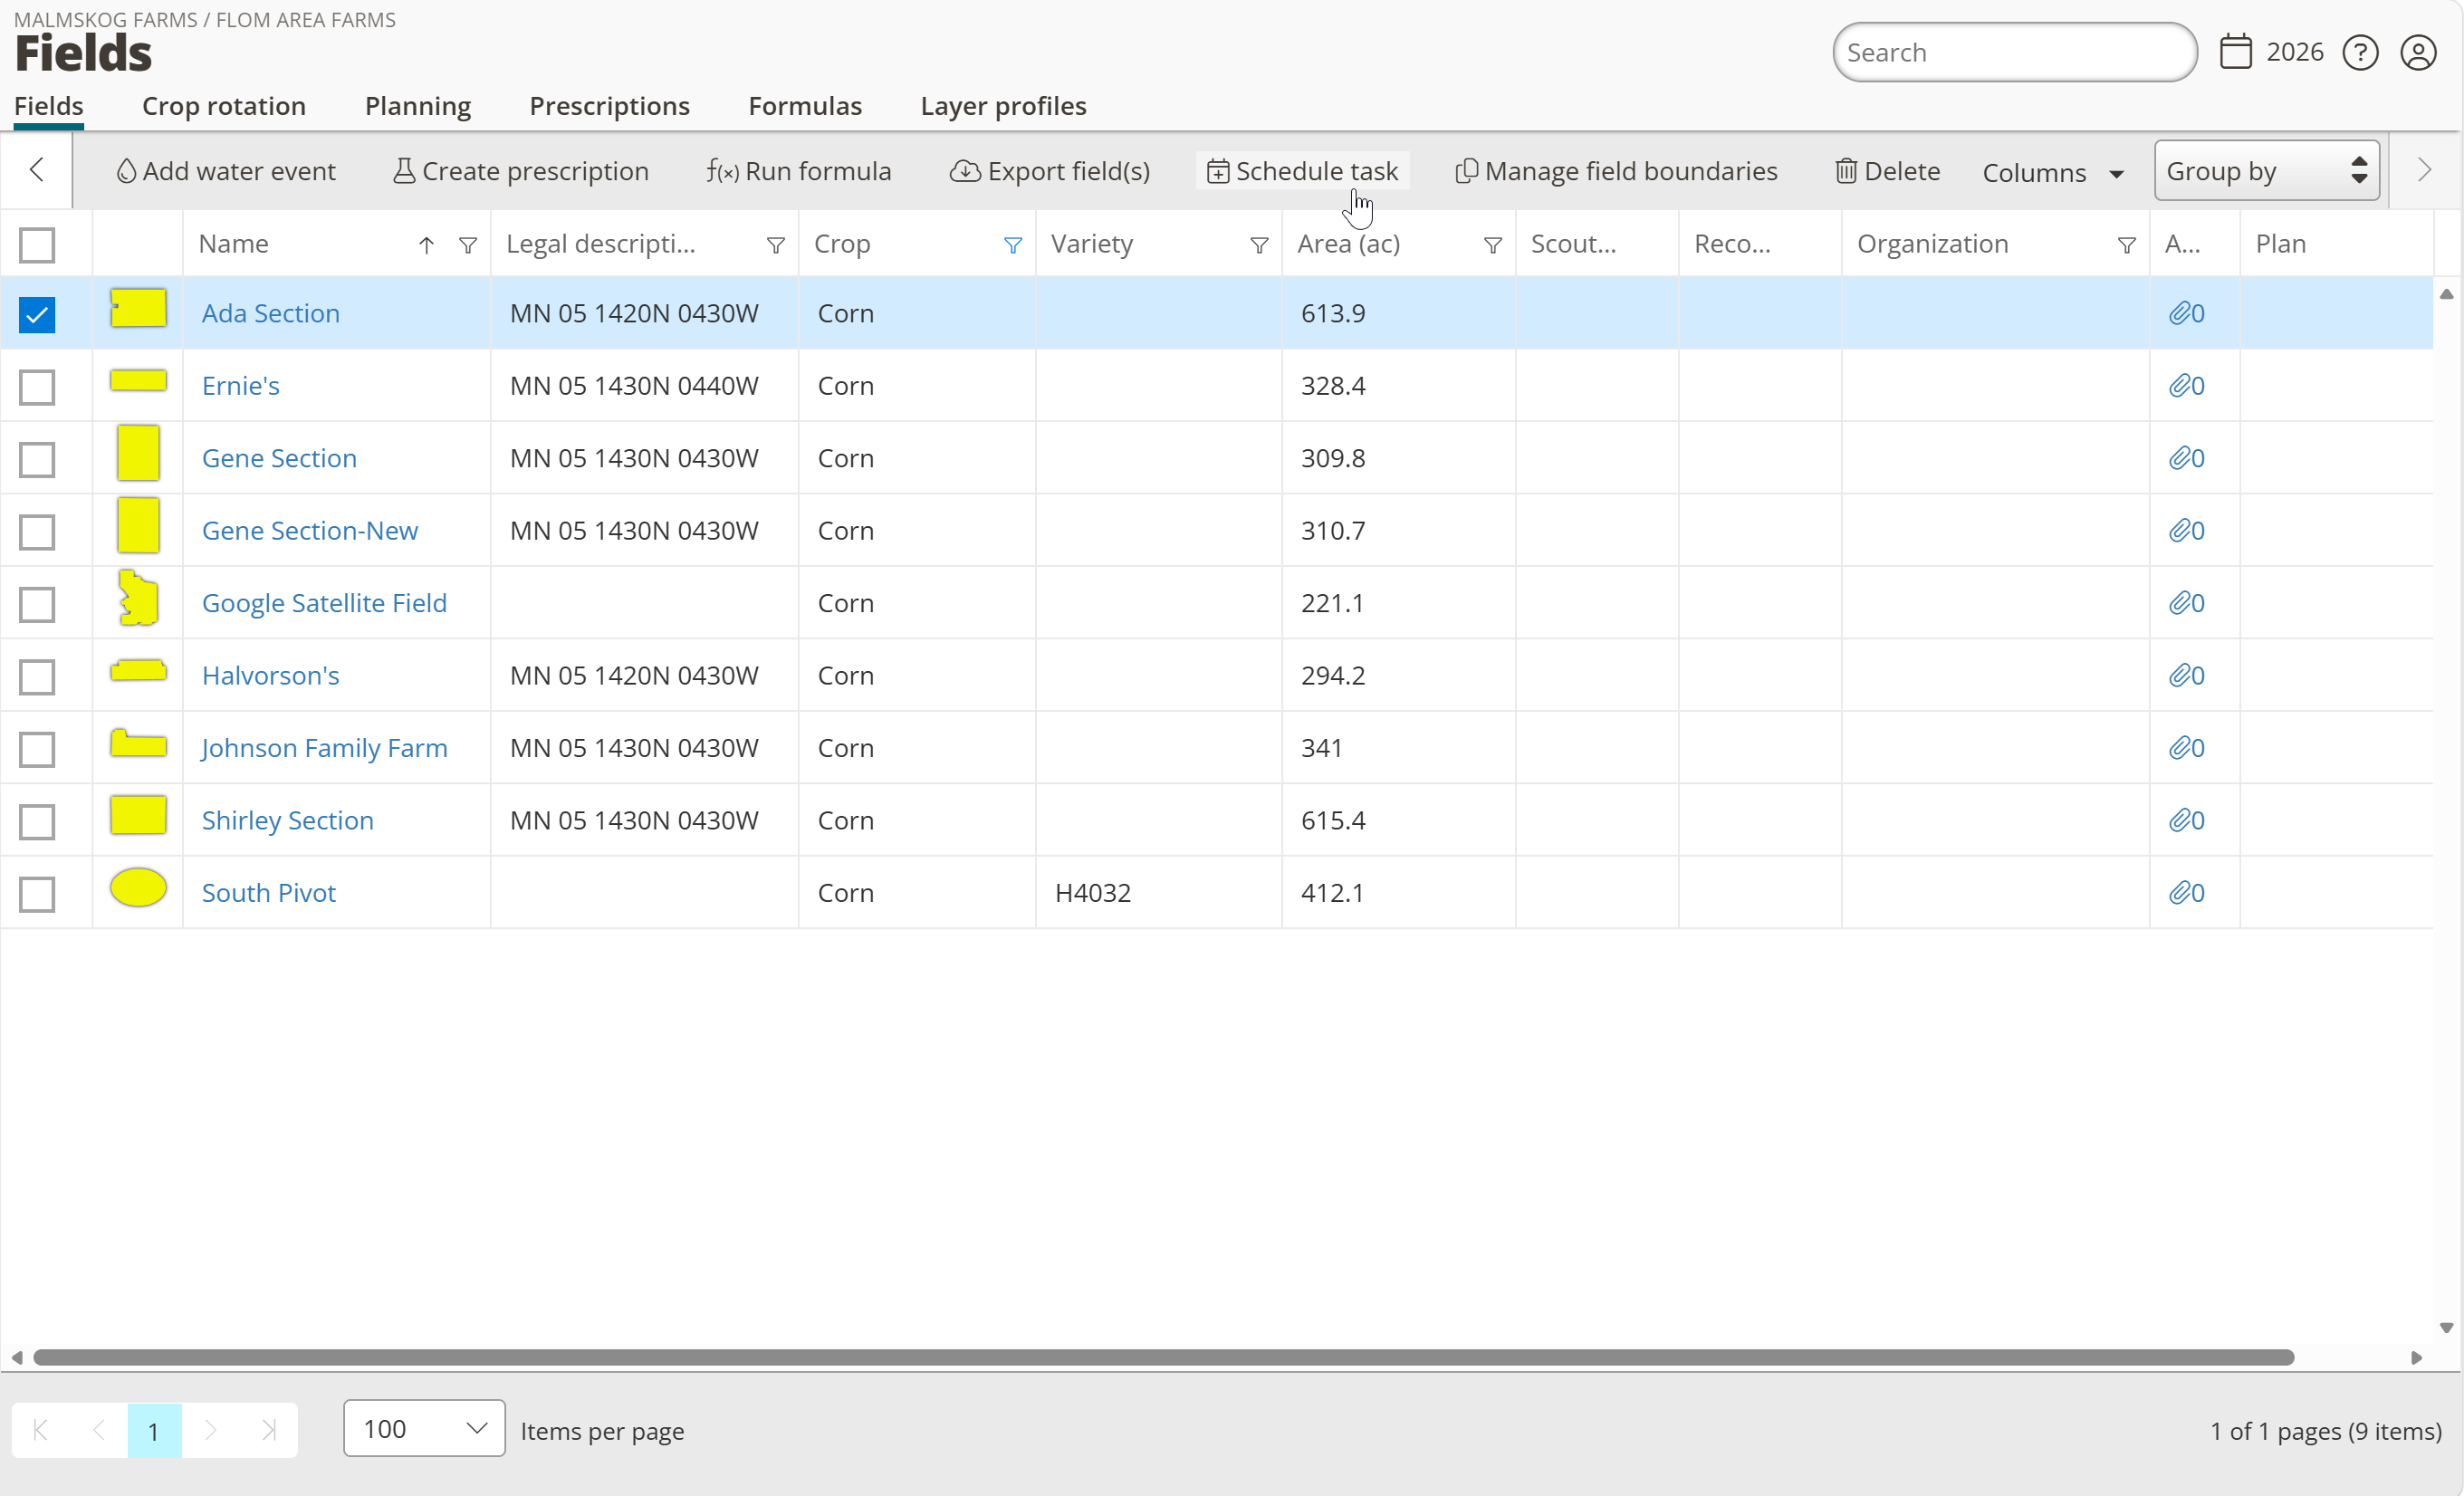Click Add water event button
The width and height of the screenshot is (2464, 1496).
(x=226, y=171)
